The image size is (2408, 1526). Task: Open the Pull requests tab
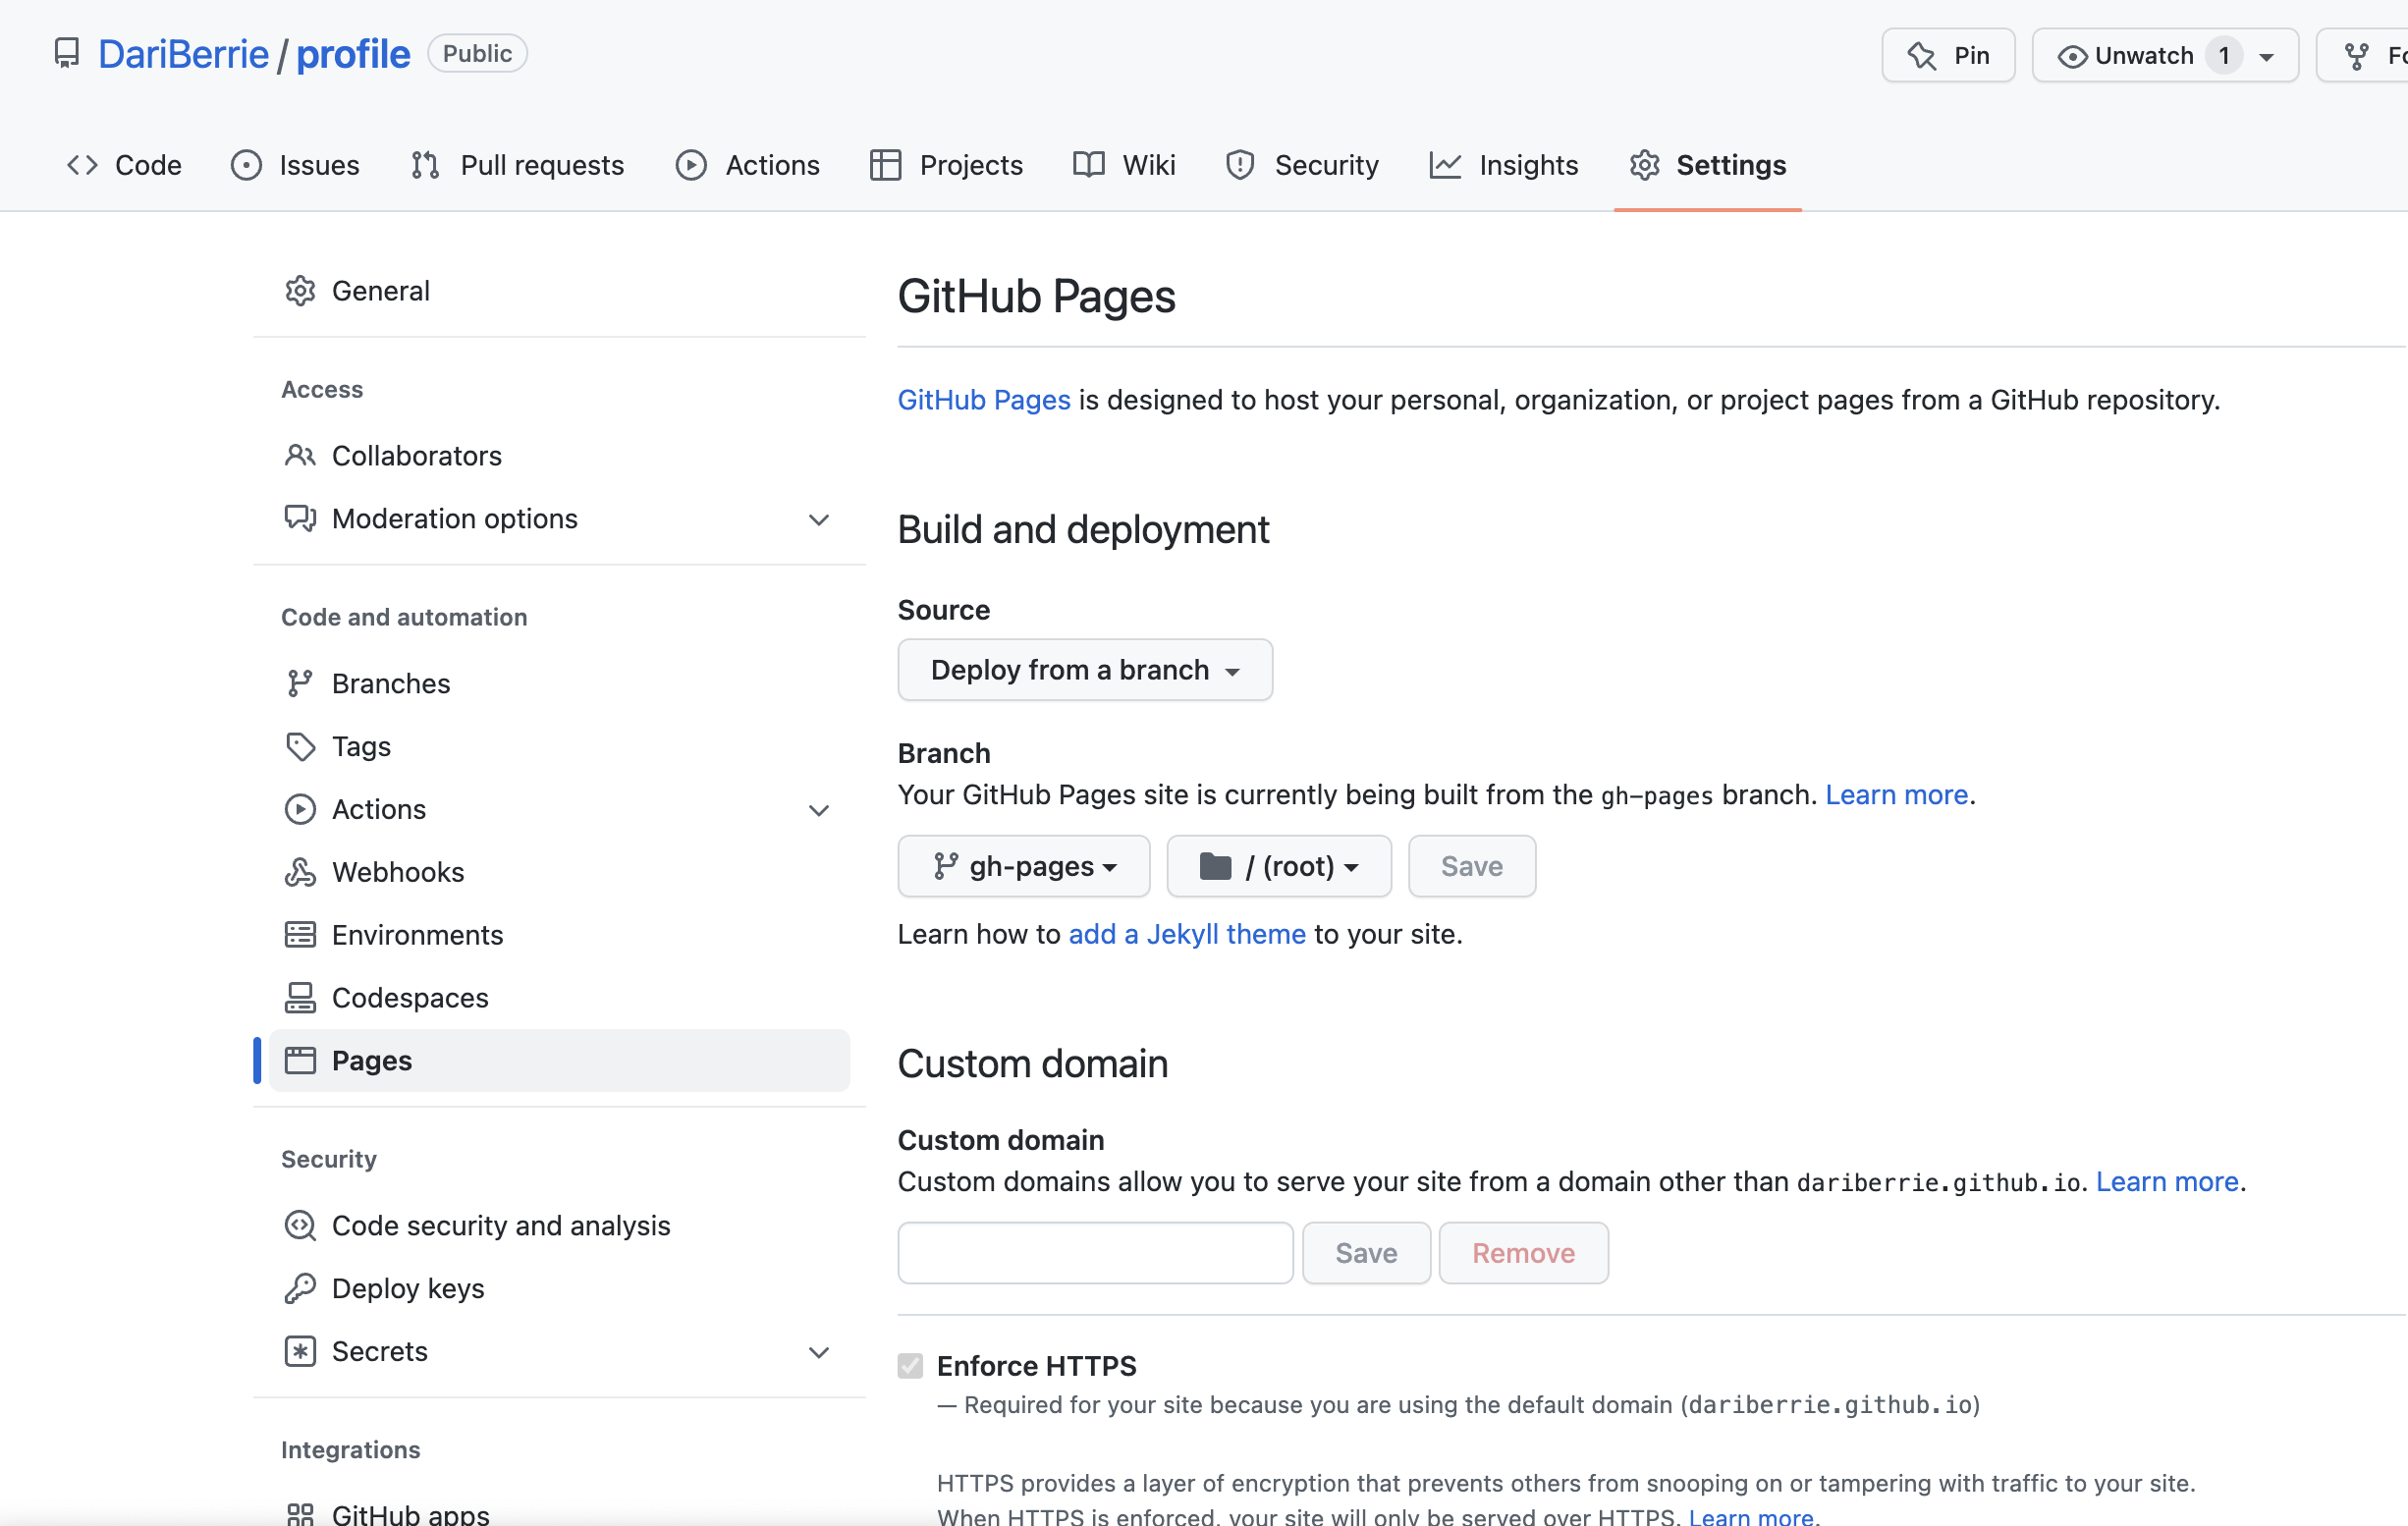(518, 165)
